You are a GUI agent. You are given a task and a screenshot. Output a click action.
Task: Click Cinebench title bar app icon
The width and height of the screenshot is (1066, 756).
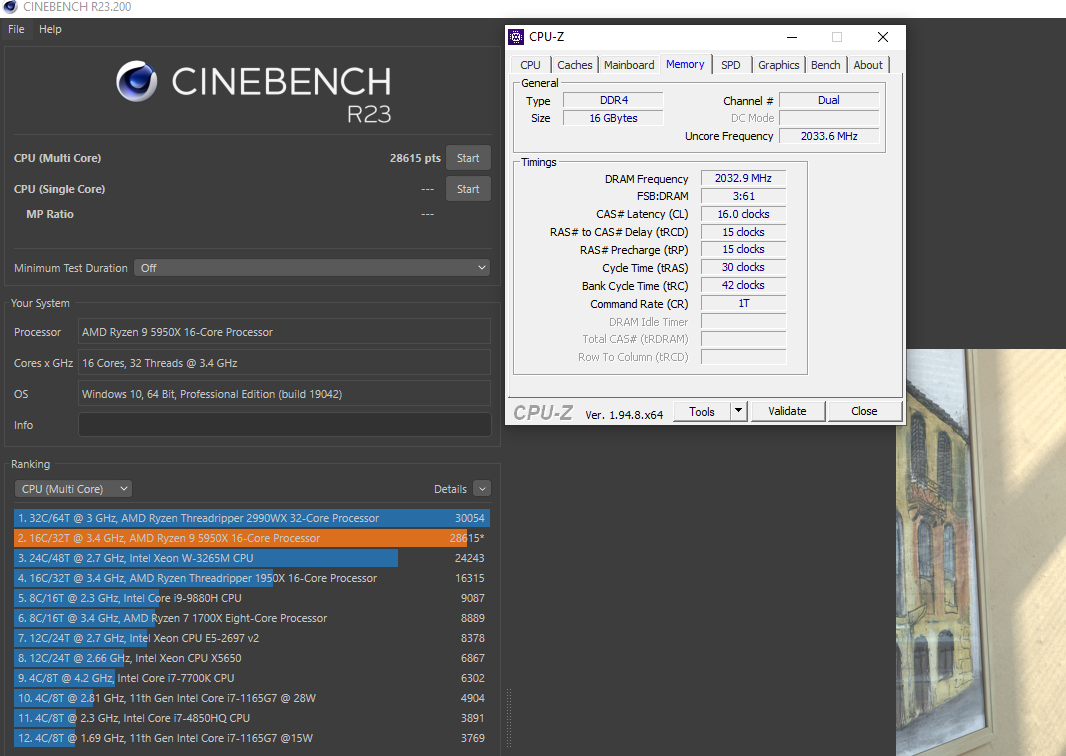coord(10,7)
